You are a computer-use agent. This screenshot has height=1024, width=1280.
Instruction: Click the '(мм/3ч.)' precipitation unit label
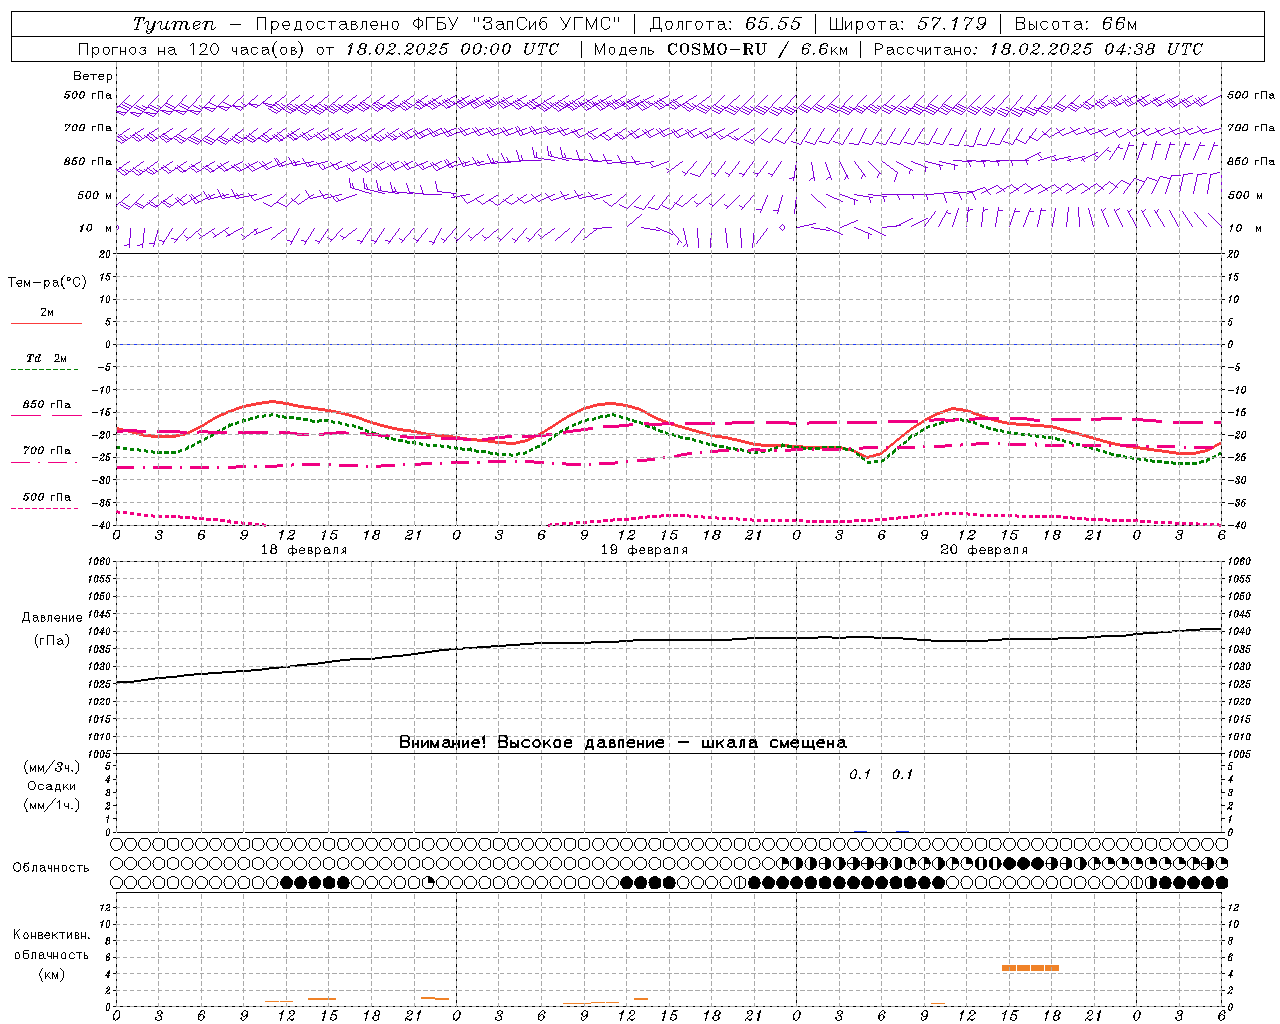click(x=52, y=767)
